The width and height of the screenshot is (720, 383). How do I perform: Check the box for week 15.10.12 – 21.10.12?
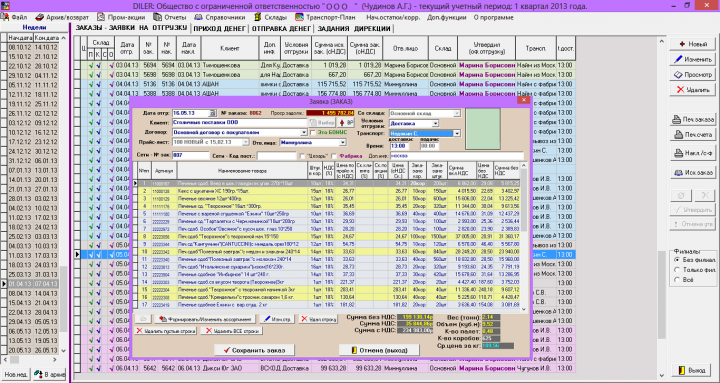click(x=4, y=56)
